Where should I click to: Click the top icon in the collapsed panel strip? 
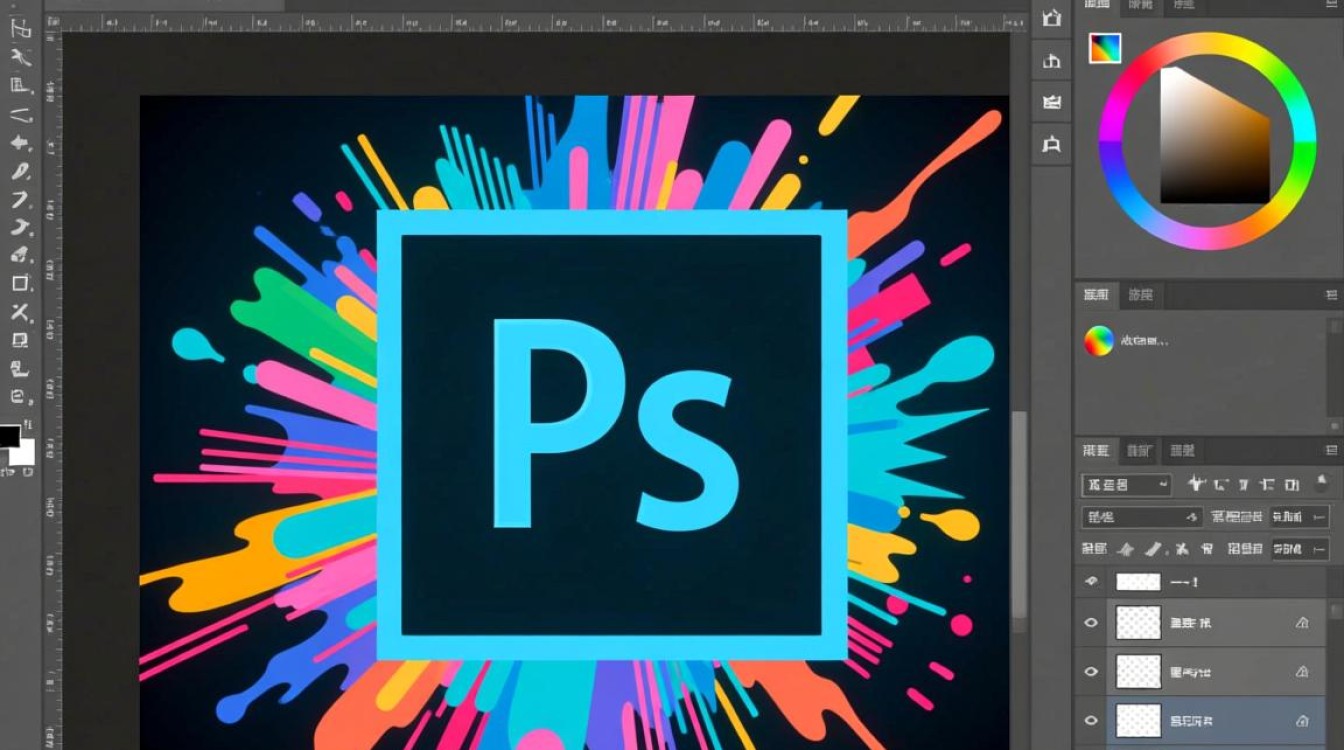point(1051,18)
